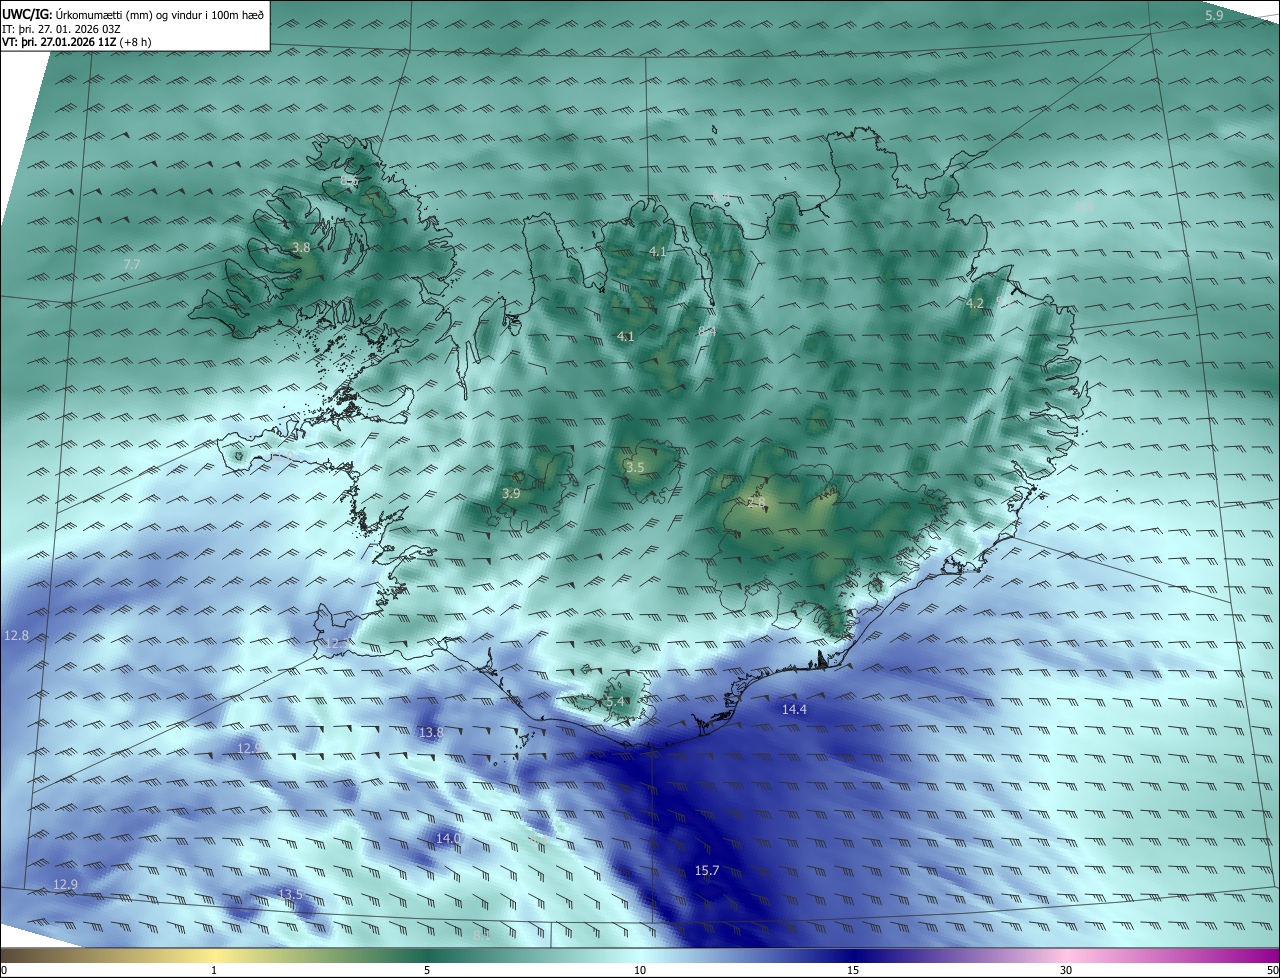The height and width of the screenshot is (978, 1280).
Task: Click the 3.9 value label on the map
Action: click(511, 493)
